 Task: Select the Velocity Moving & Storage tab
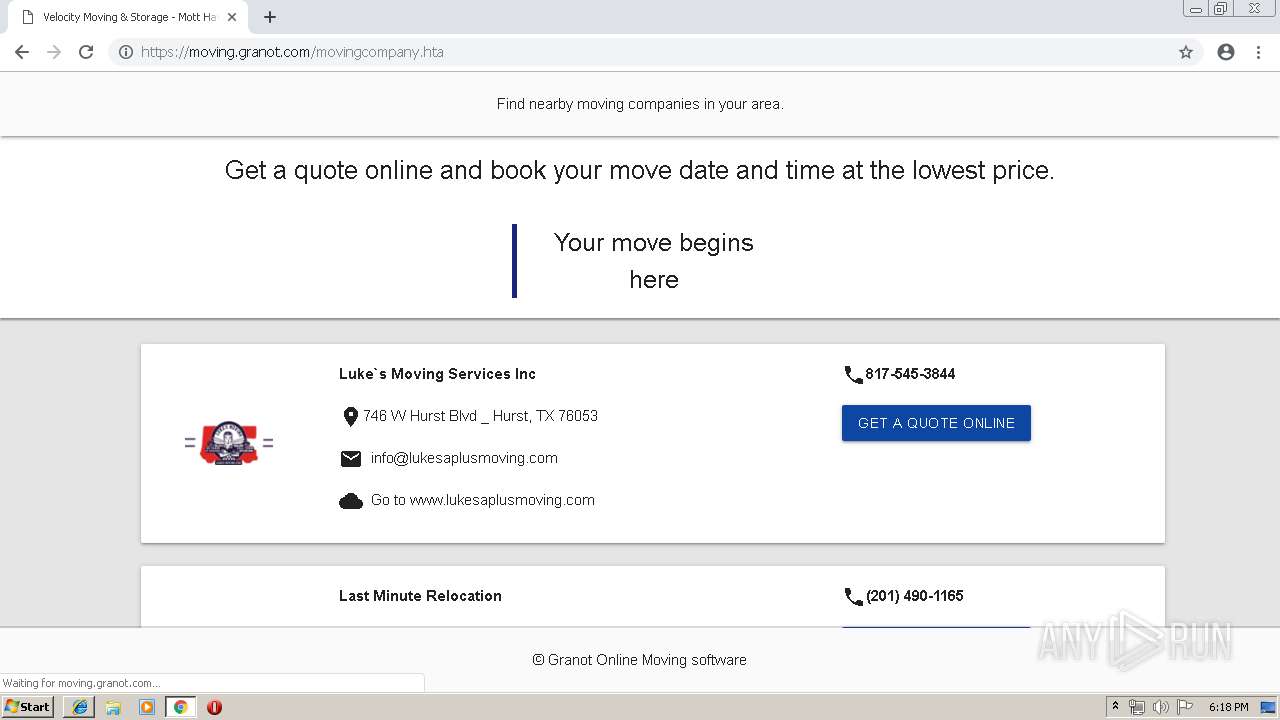click(125, 17)
